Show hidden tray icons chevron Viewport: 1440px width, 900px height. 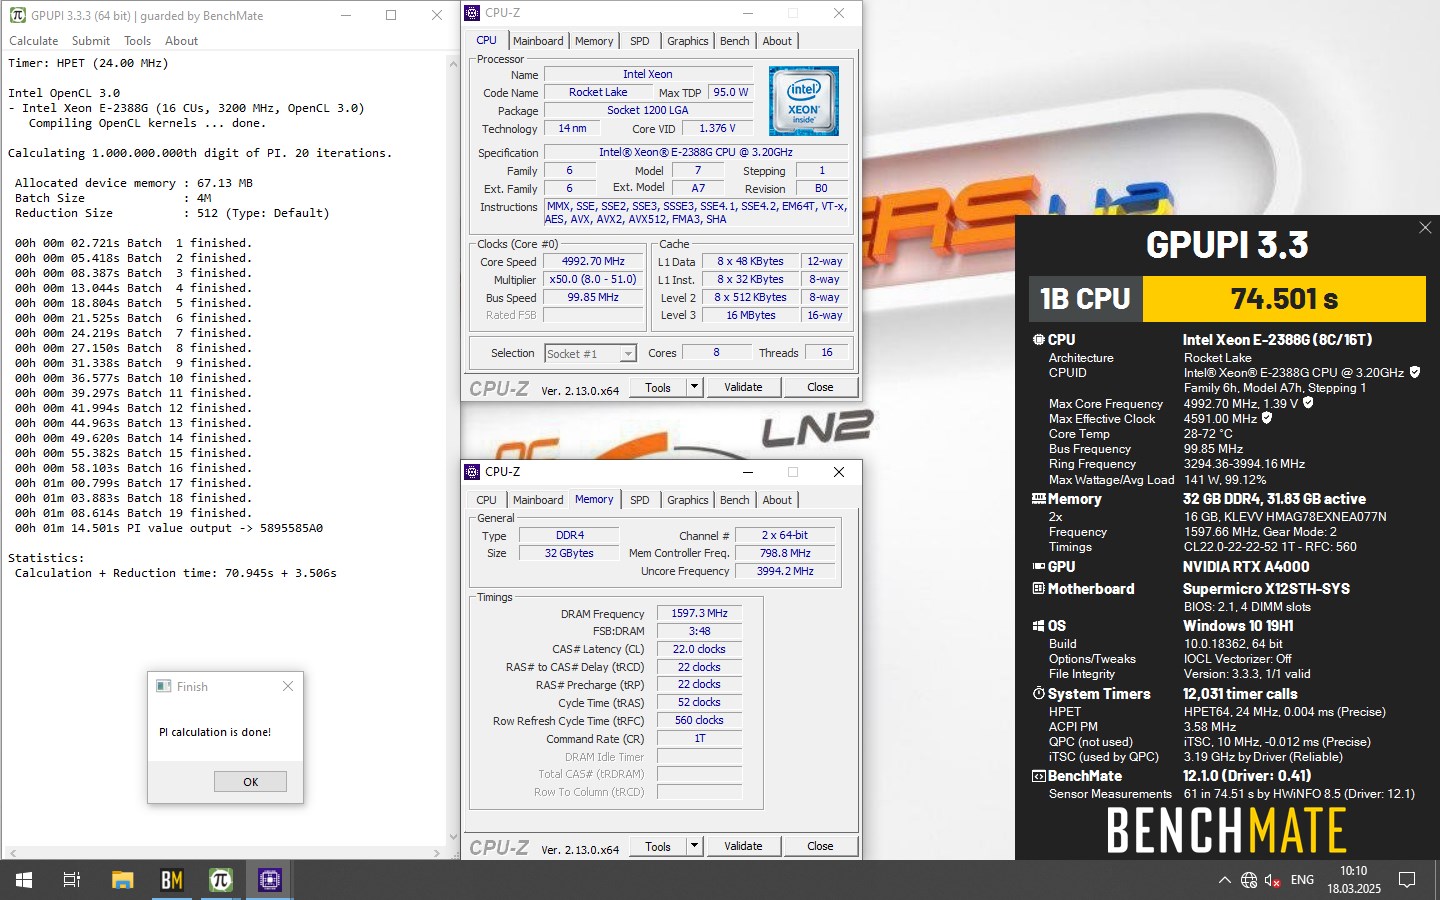(x=1224, y=880)
